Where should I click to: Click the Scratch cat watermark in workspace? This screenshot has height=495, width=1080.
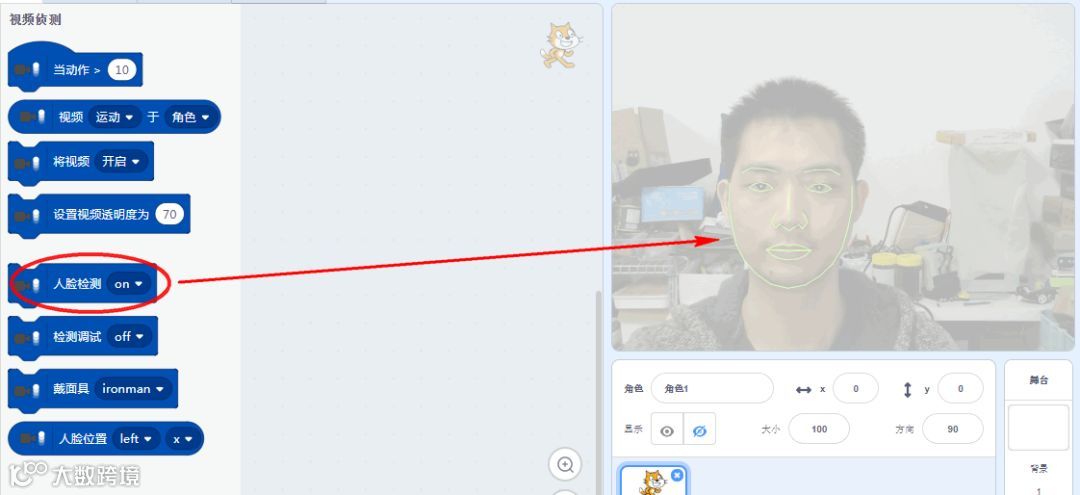point(559,45)
